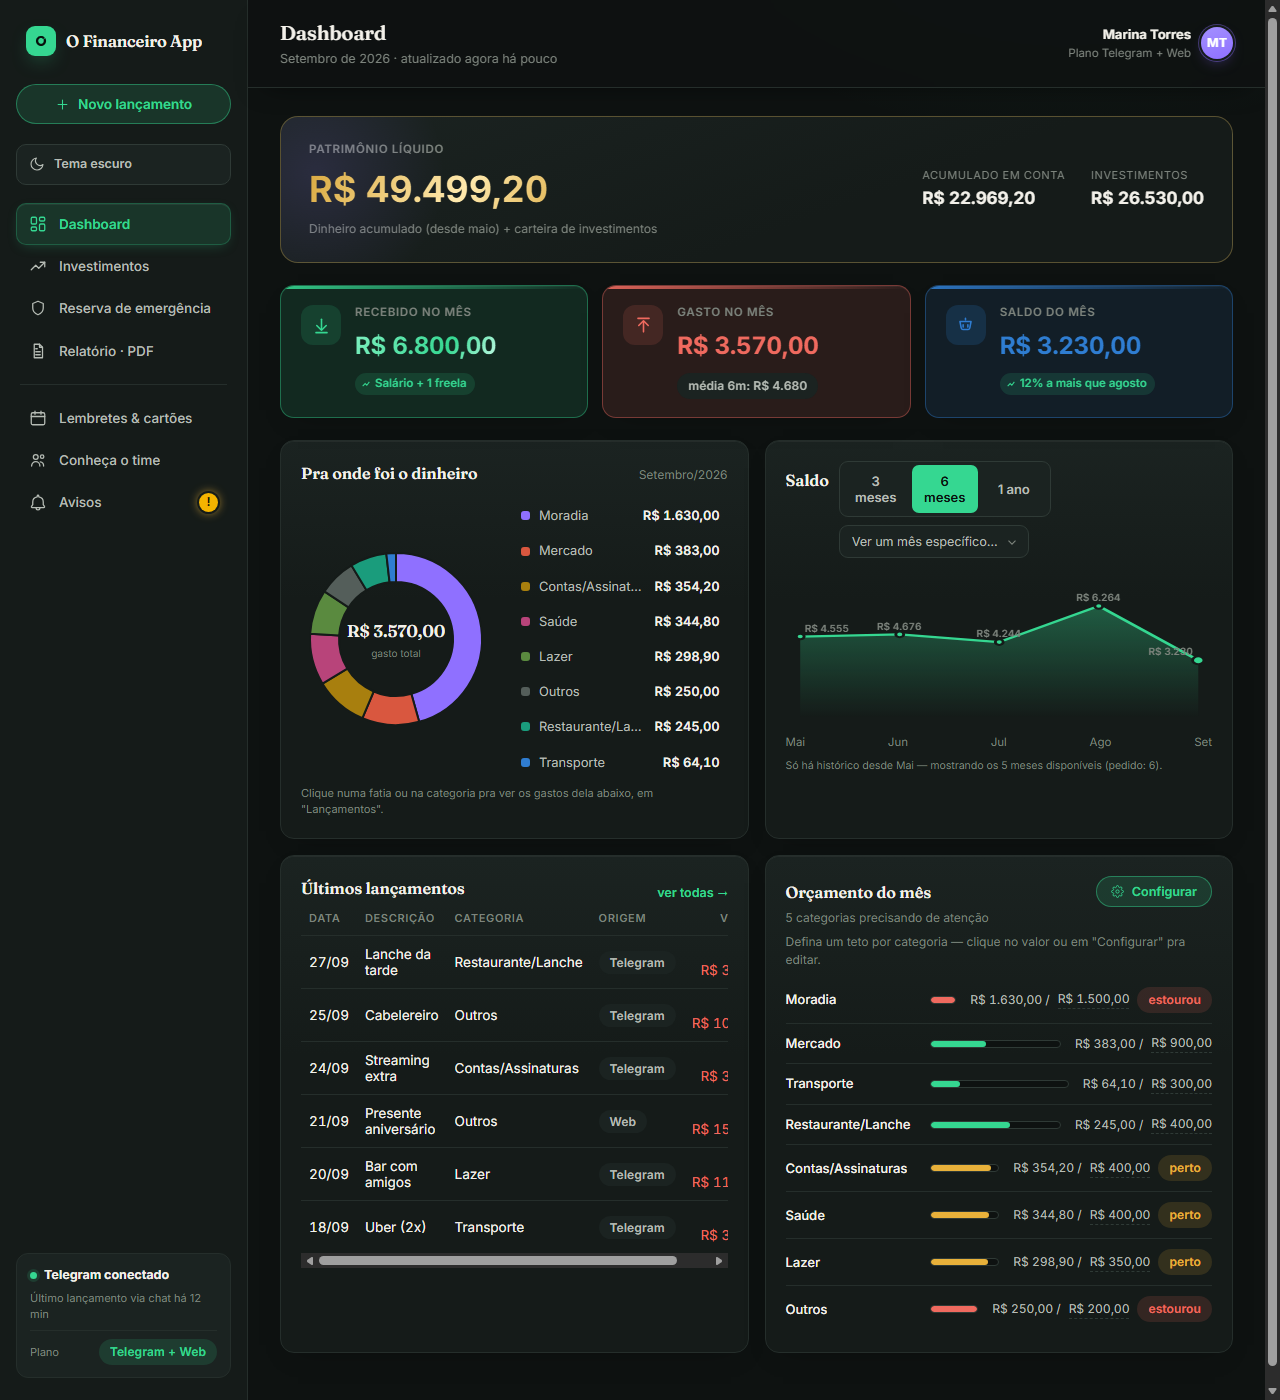Follow the ver todas link

(x=692, y=893)
